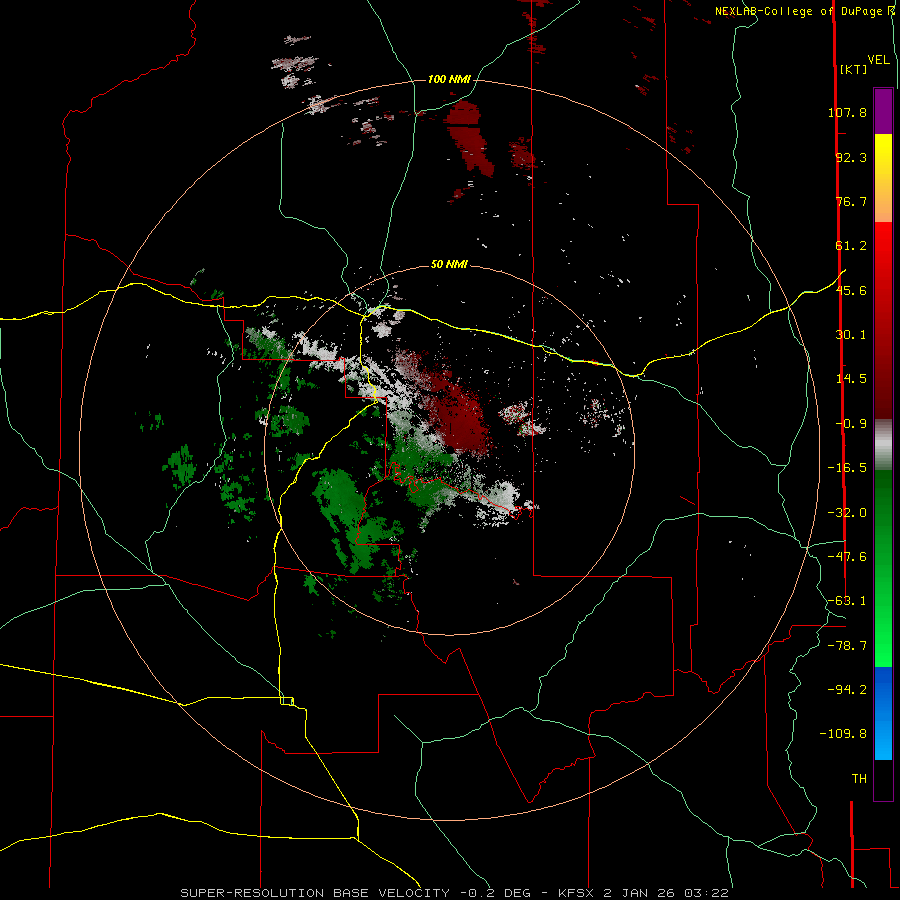Screen dimensions: 900x900
Task: Click the 92.3 legend value
Action: click(x=851, y=157)
